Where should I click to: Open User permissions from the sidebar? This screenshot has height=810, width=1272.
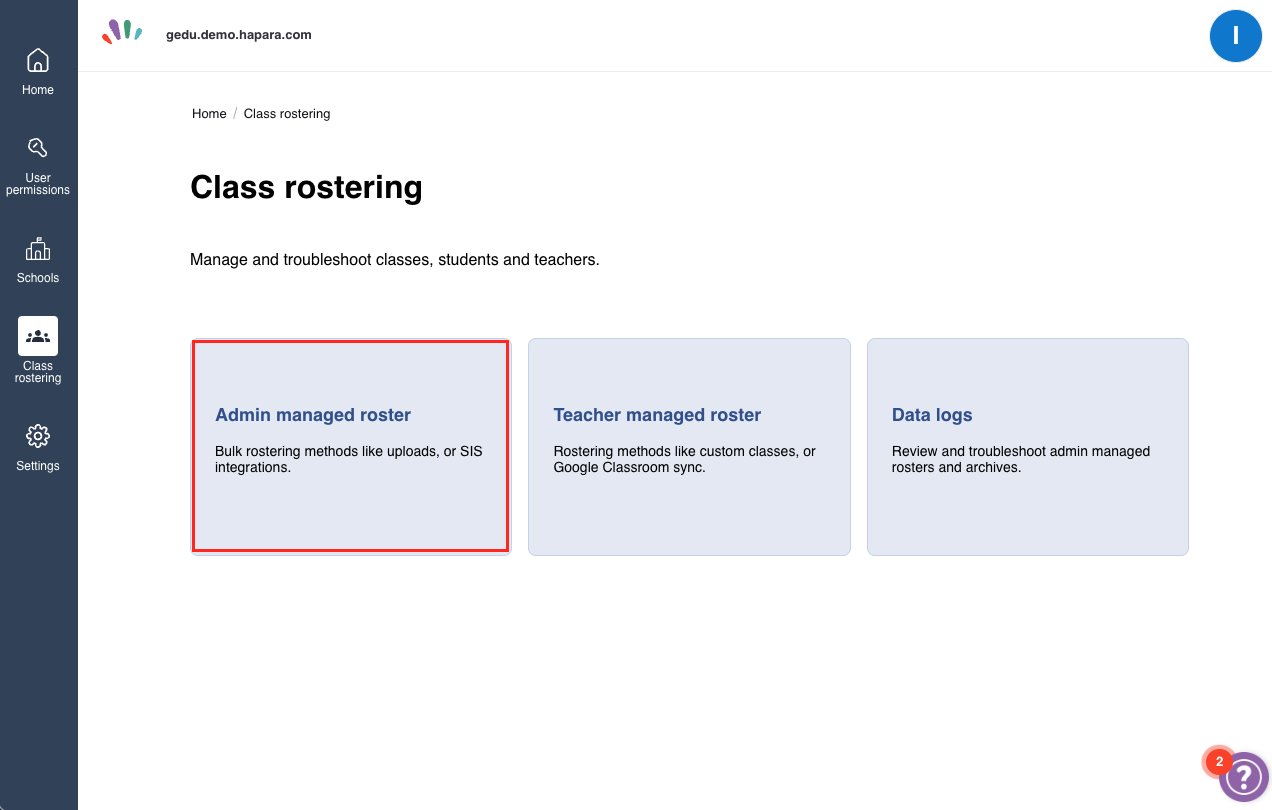coord(37,148)
